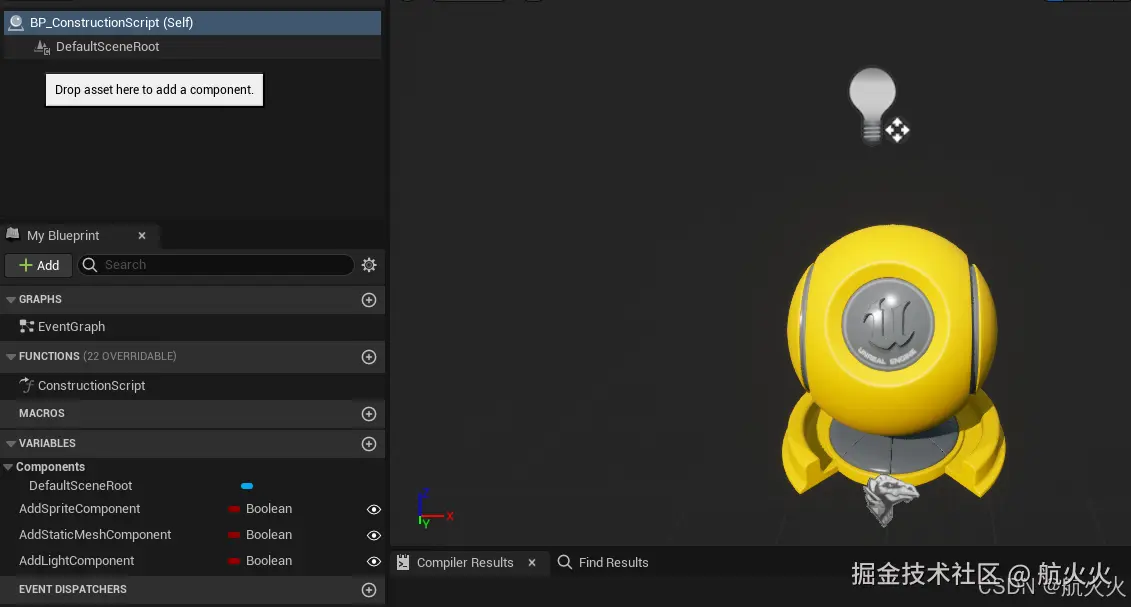Image resolution: width=1131 pixels, height=607 pixels.
Task: Click the red Boolean pill of AddLightComponent
Action: (x=234, y=561)
